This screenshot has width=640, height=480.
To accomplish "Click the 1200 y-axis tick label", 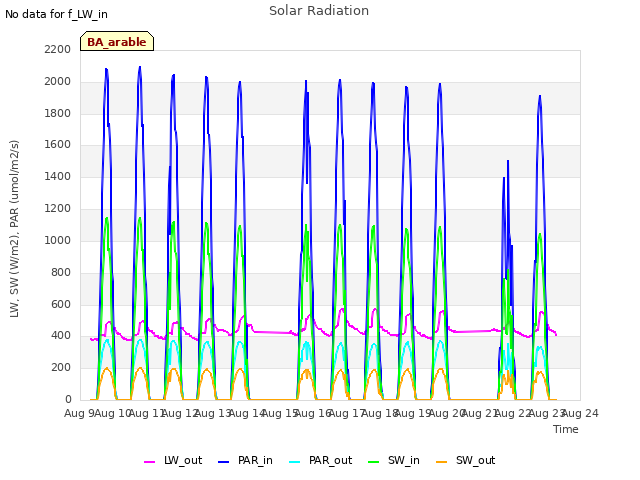I will click(58, 209).
